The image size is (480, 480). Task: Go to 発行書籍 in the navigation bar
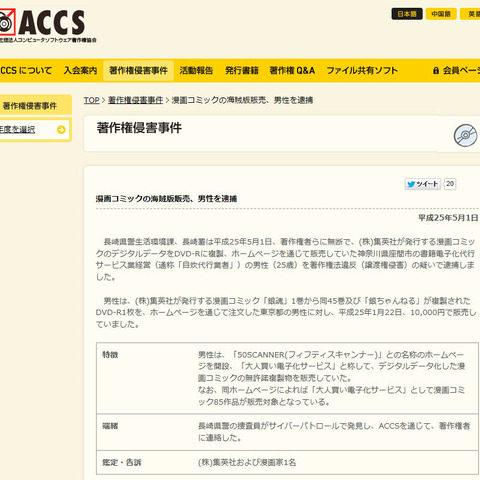(x=242, y=71)
